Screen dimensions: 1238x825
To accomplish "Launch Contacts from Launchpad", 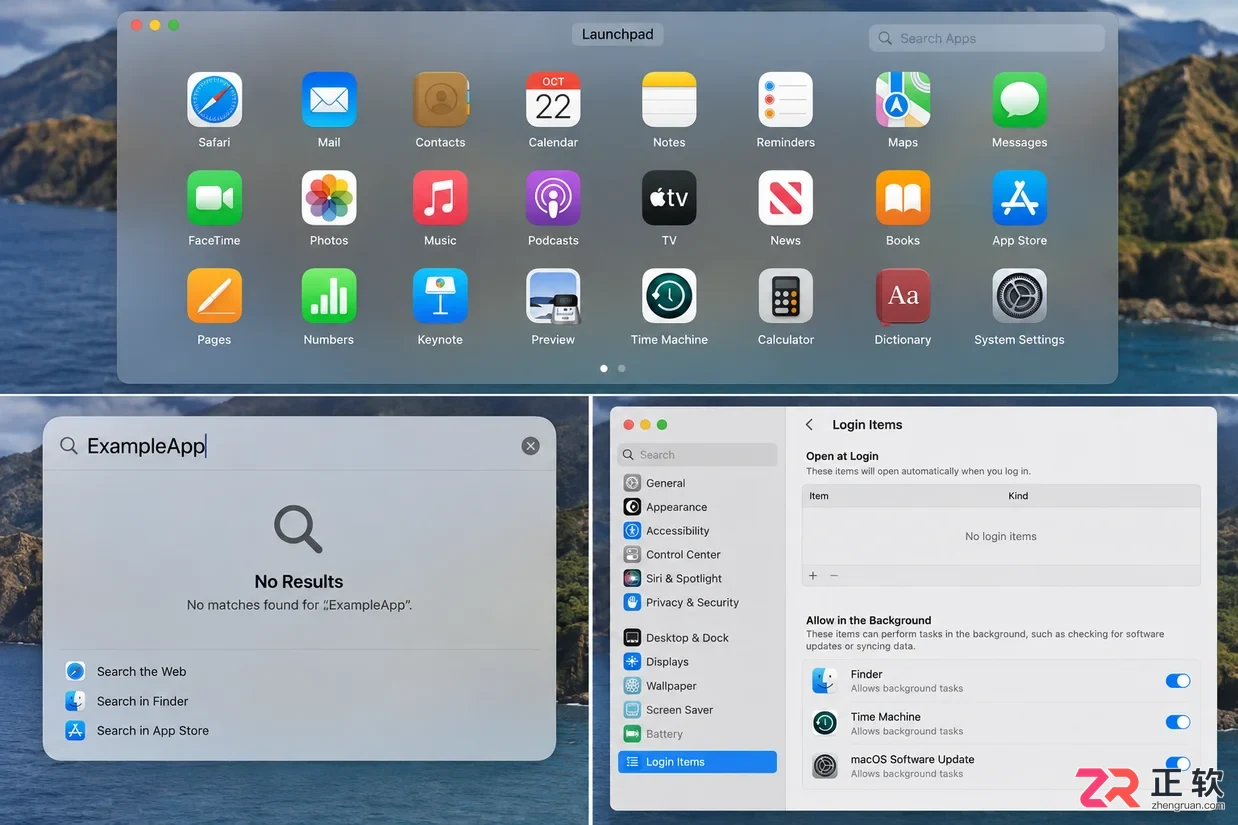I will tap(440, 99).
